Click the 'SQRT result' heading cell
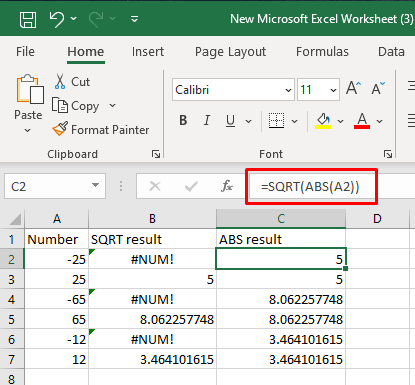This screenshot has width=415, height=385. point(152,239)
